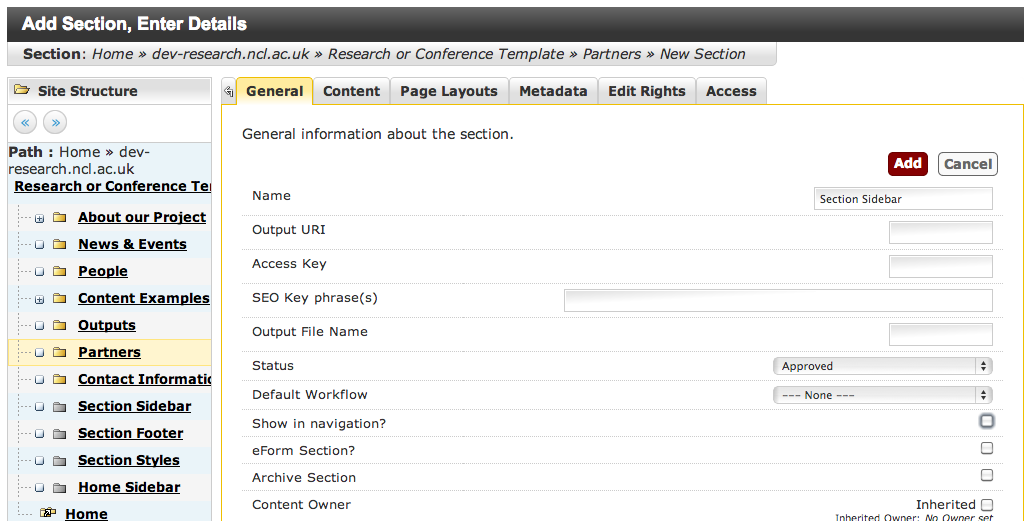Check the Archive Section checkbox
The image size is (1030, 521).
point(987,476)
